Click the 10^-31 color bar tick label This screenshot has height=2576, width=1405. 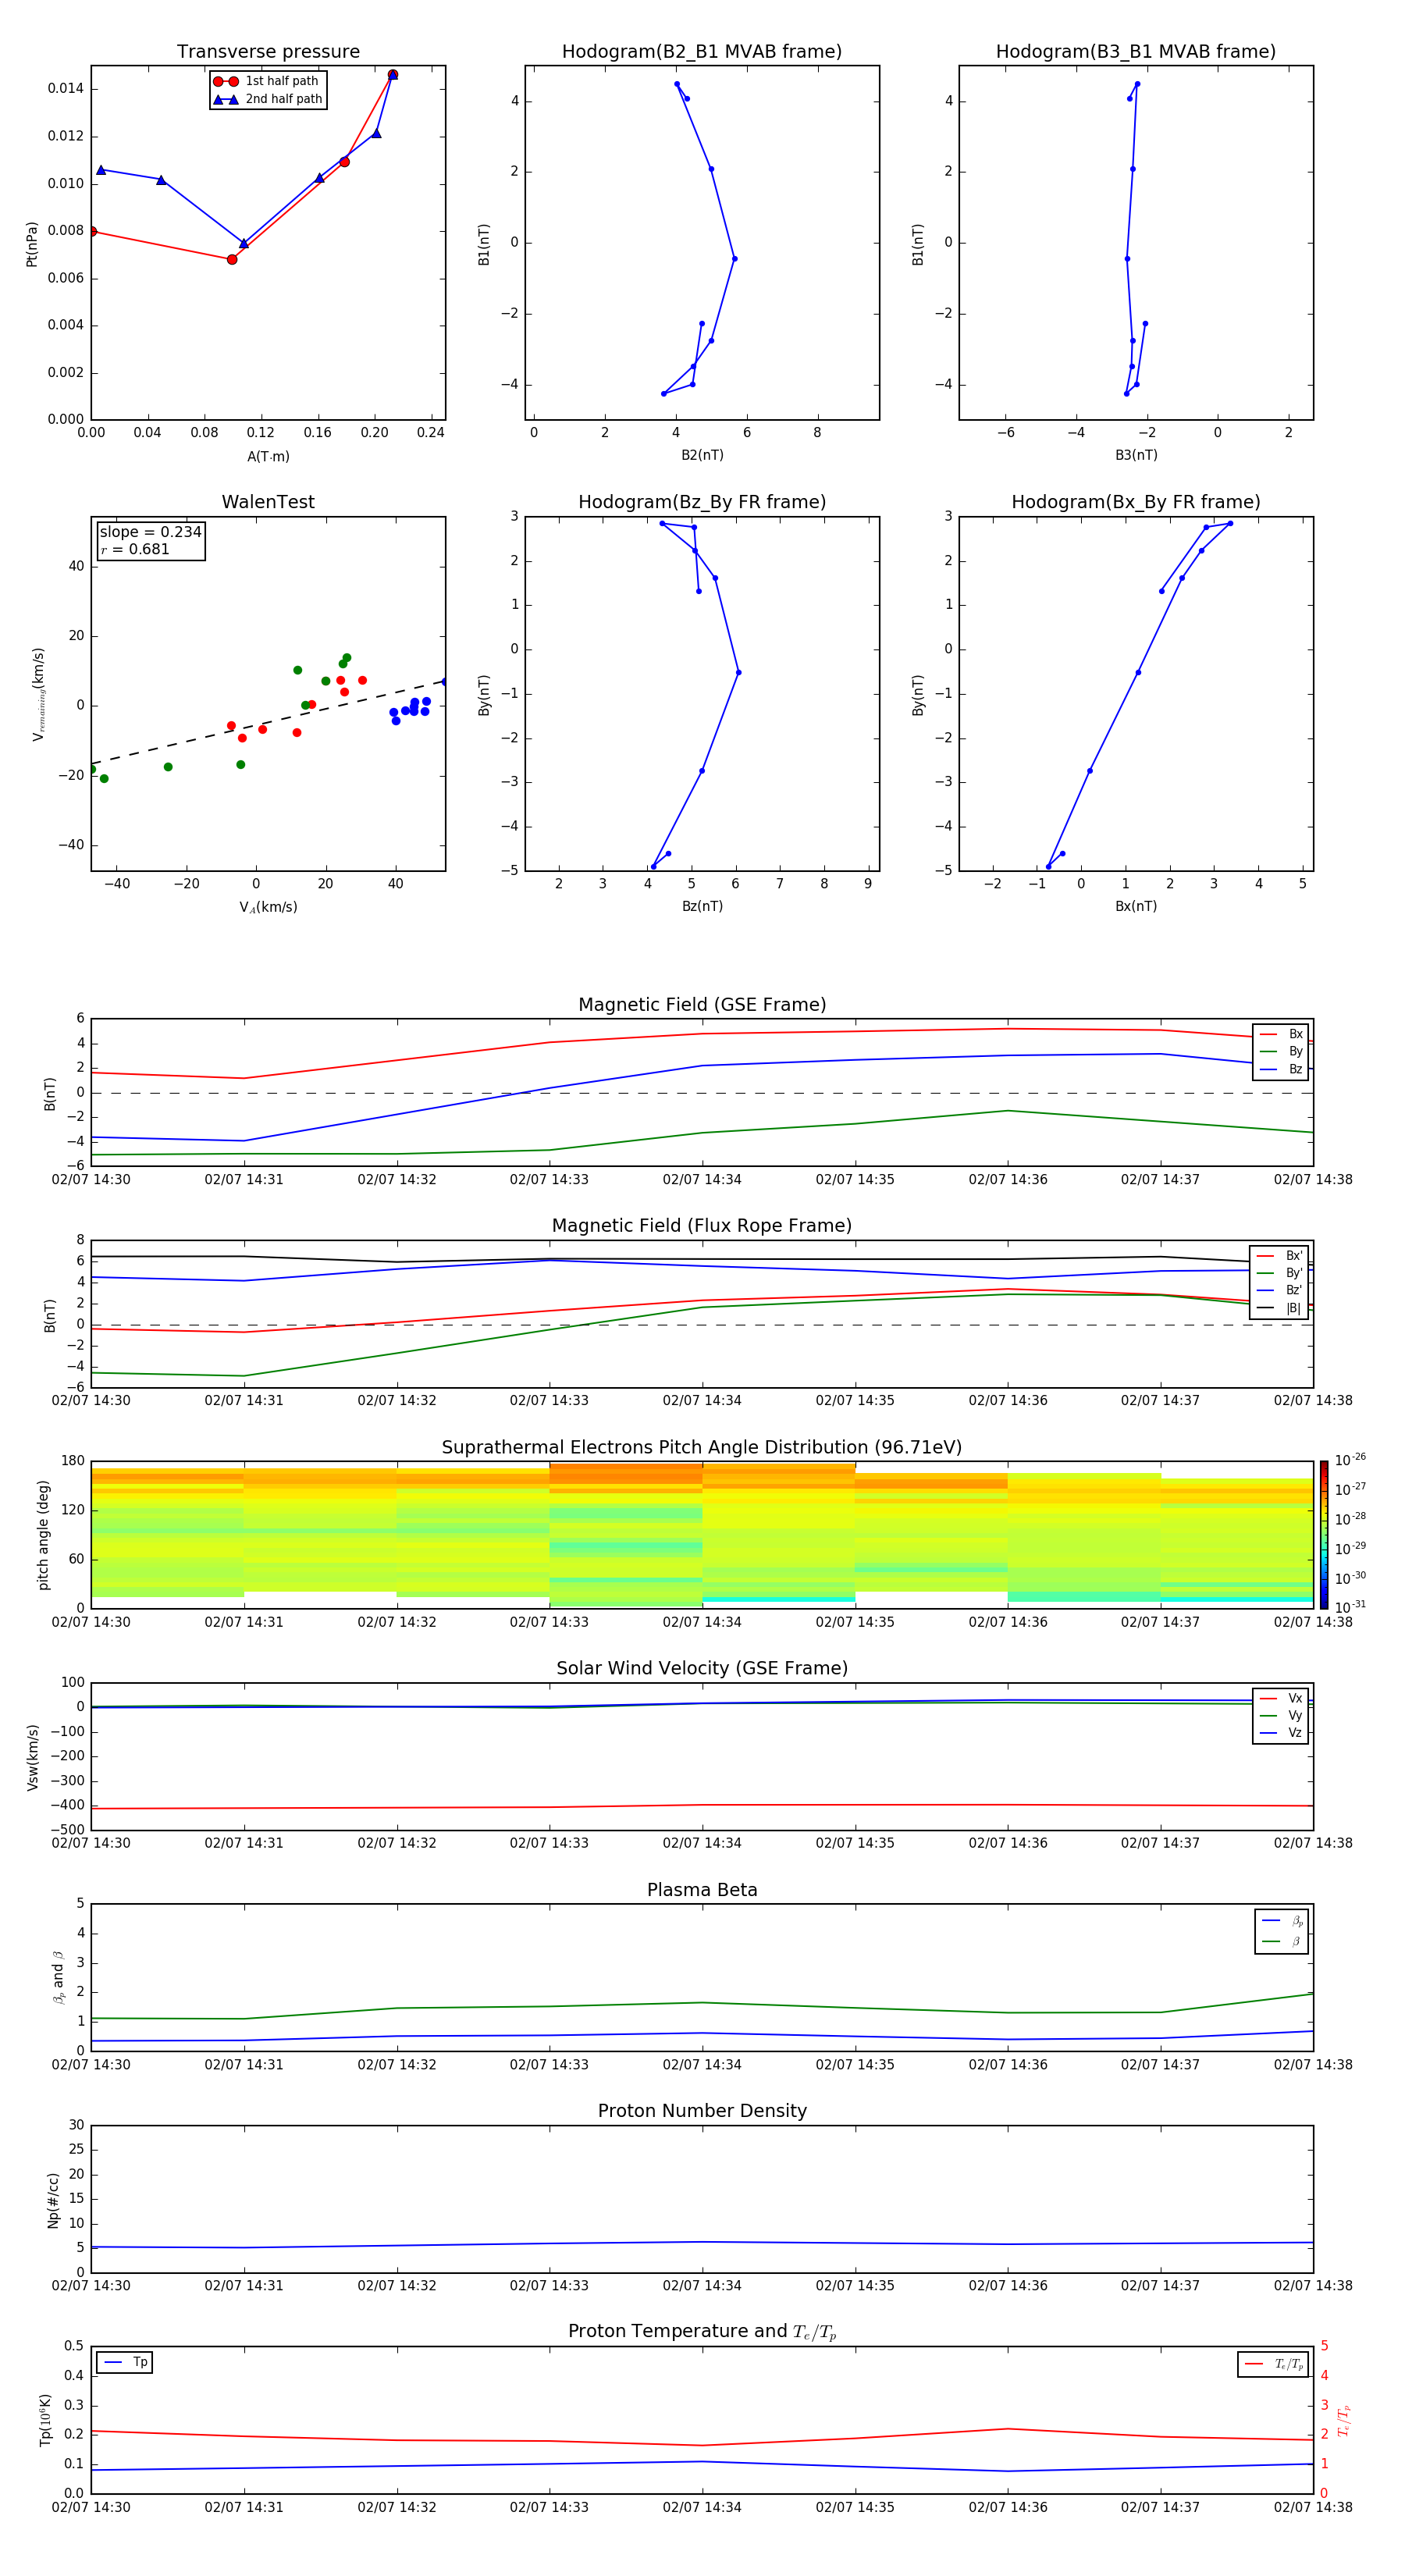coord(1350,1608)
